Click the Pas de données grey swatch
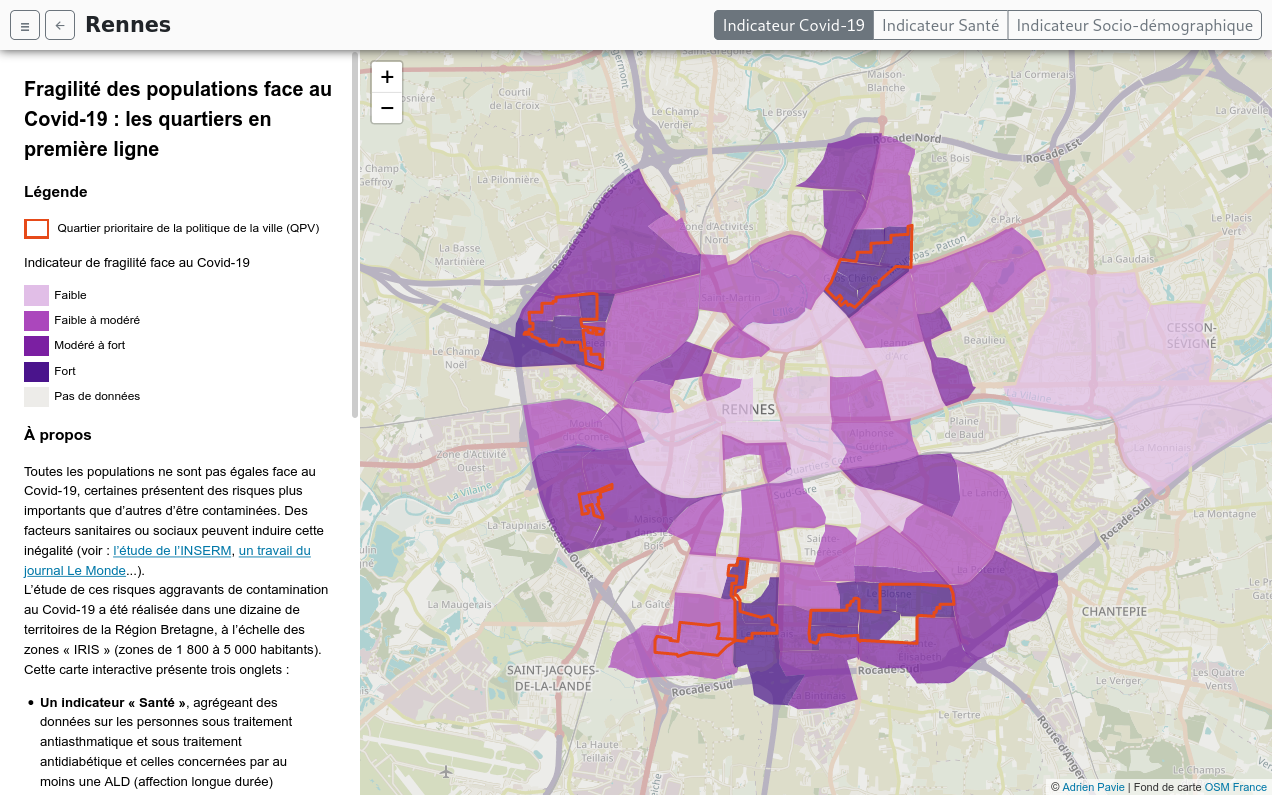Image resolution: width=1272 pixels, height=795 pixels. tap(36, 397)
